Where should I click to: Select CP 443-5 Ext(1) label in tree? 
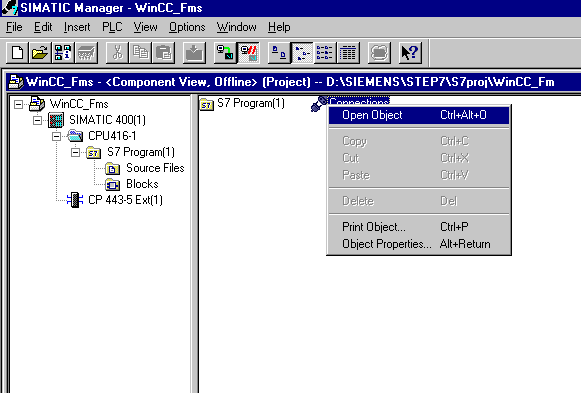[x=125, y=200]
